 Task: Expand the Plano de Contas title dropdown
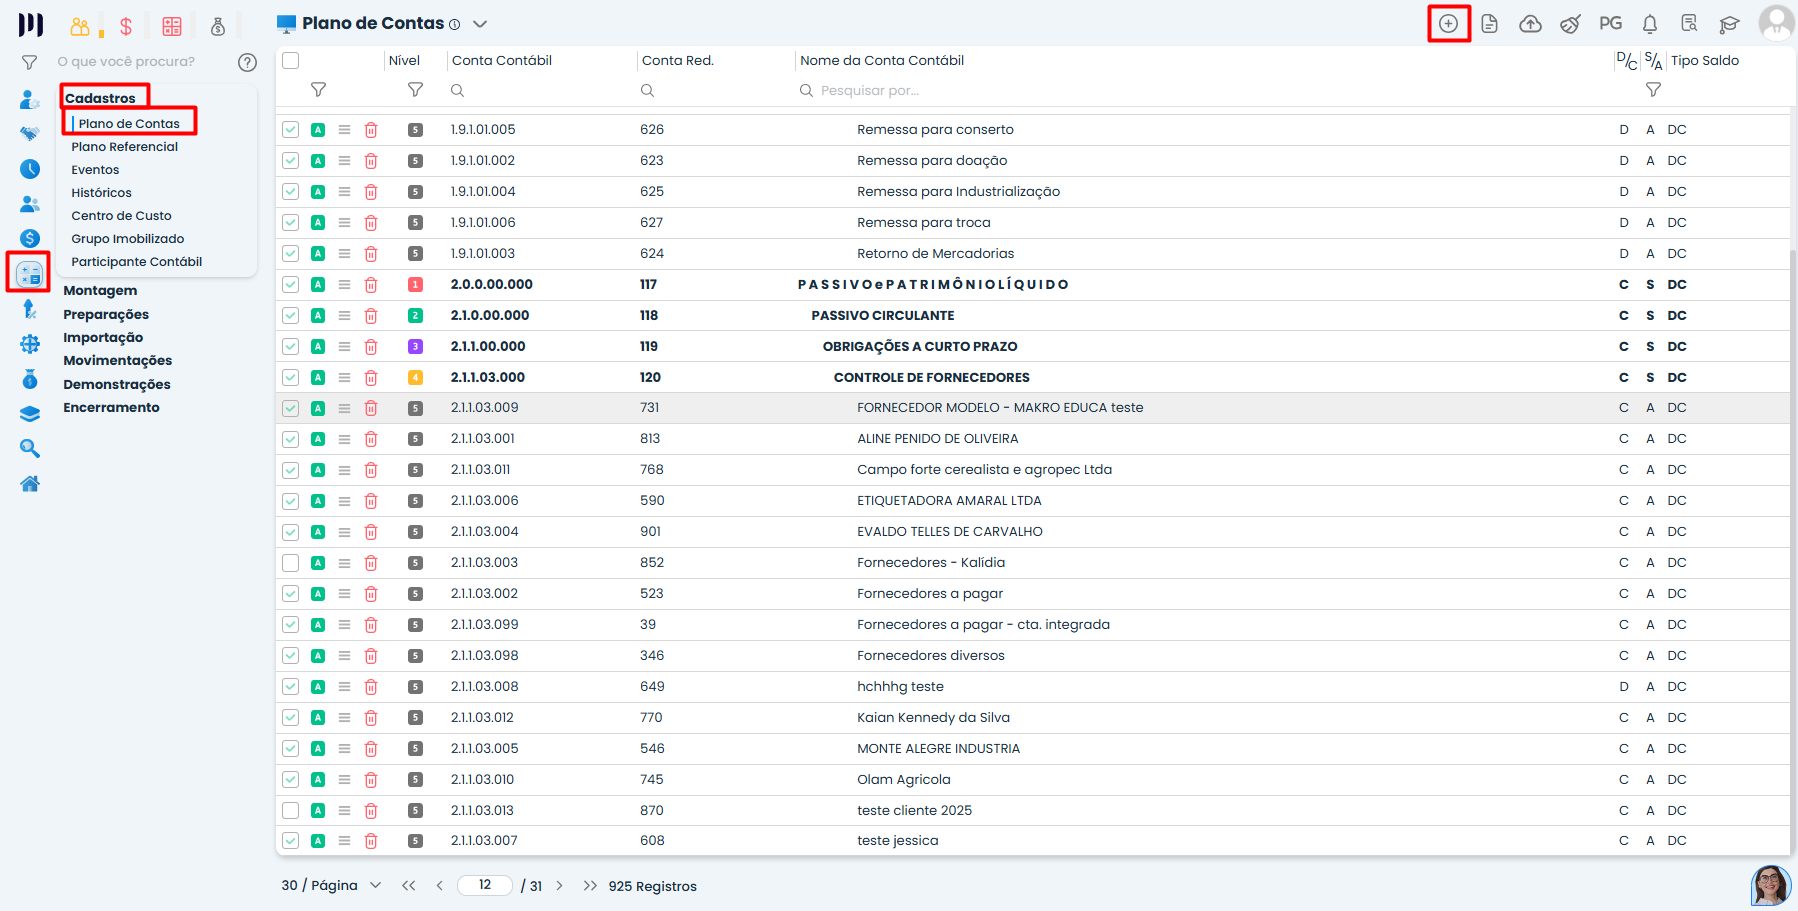480,24
